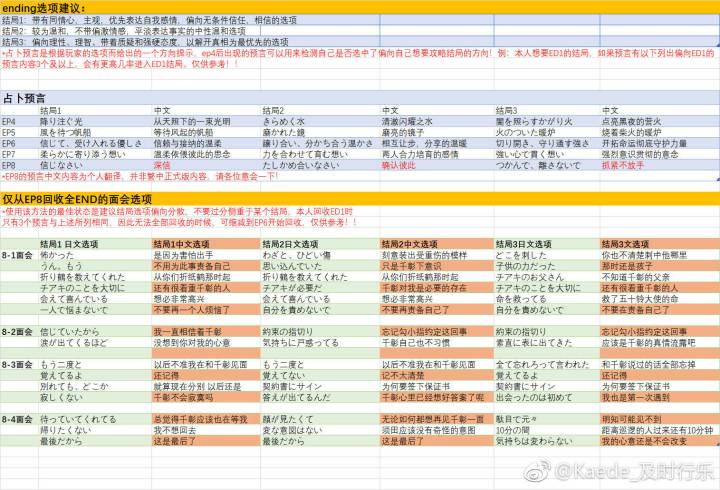
Task: Click the '8-3面会' row label
Action: [19, 365]
